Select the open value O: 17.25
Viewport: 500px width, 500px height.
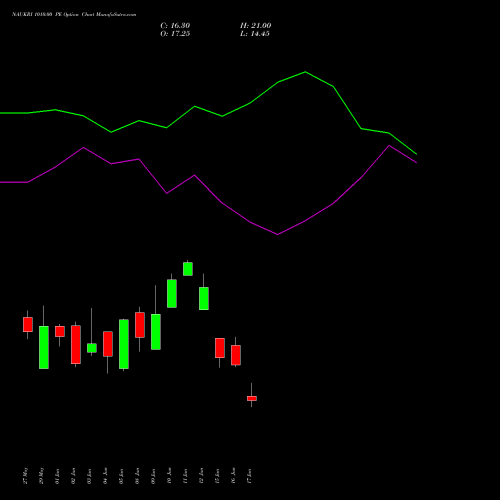pos(175,34)
